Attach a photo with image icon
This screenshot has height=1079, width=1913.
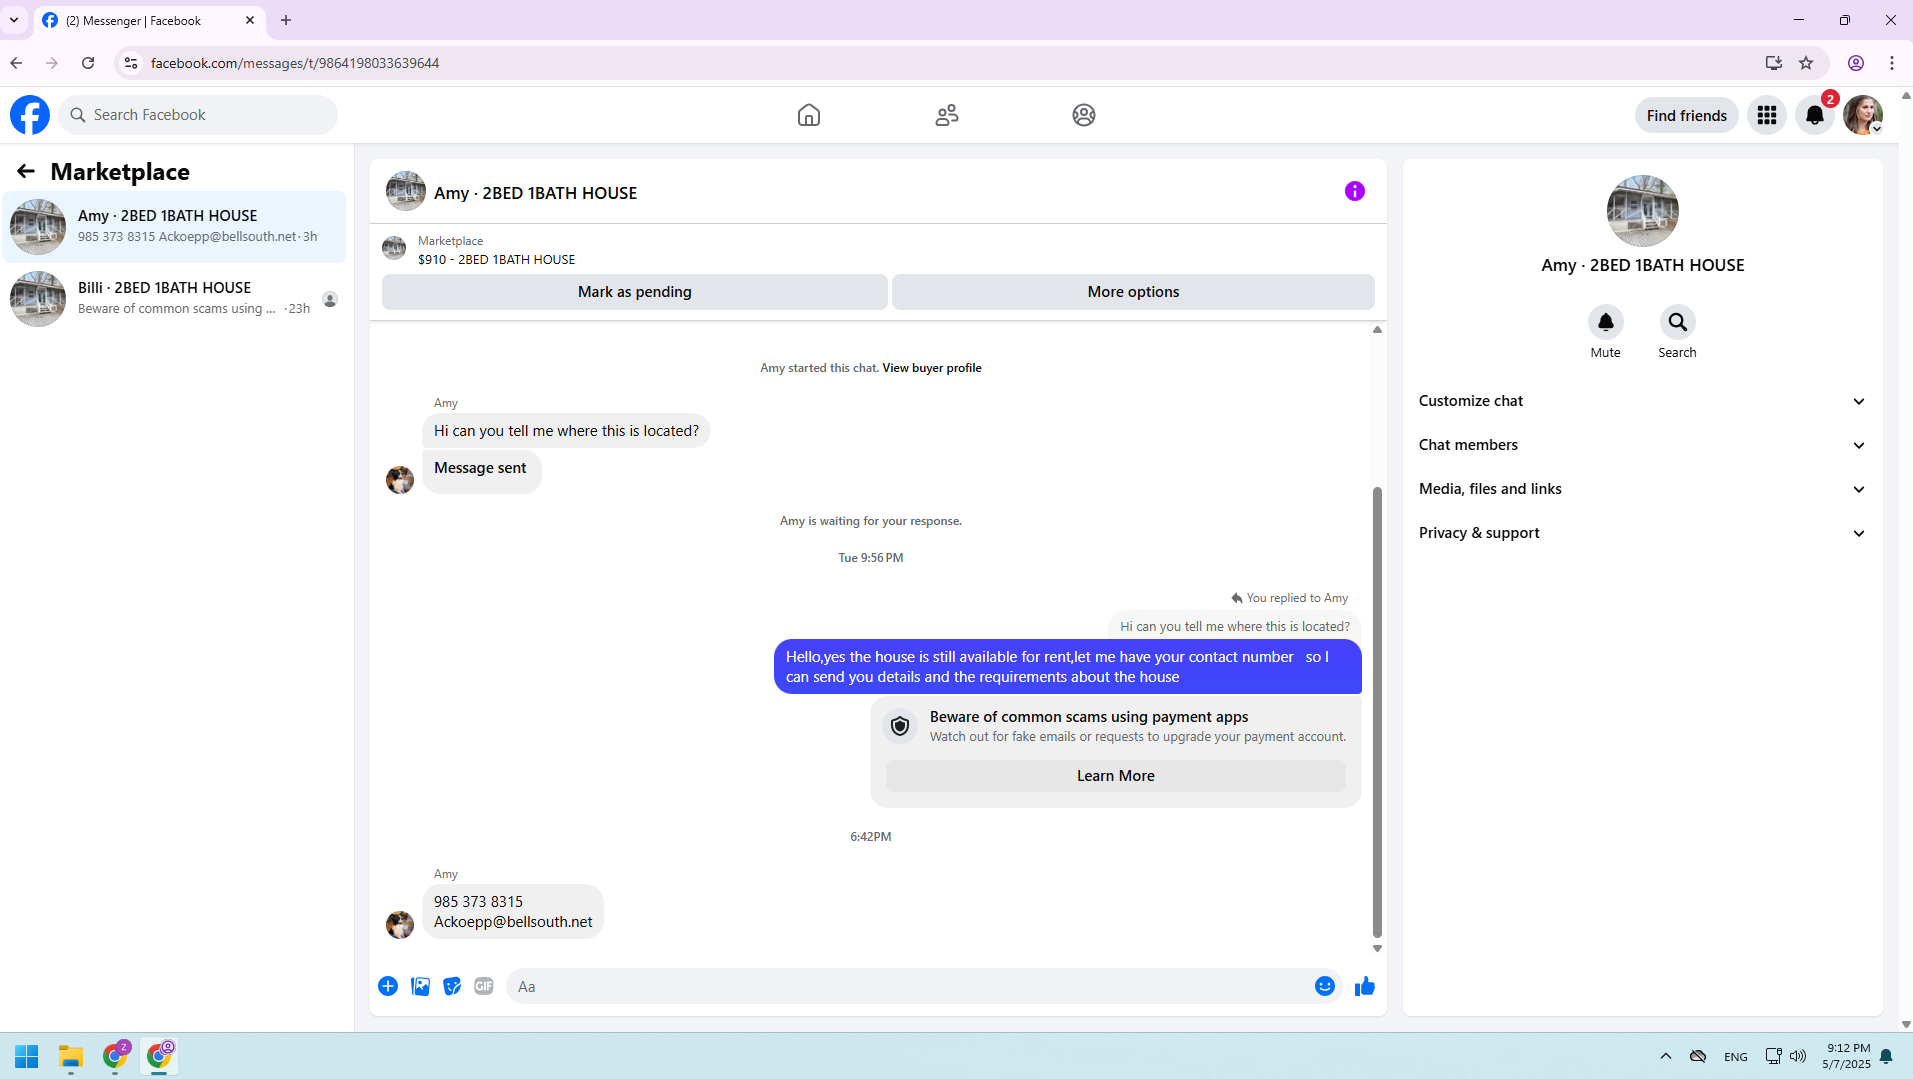420,986
